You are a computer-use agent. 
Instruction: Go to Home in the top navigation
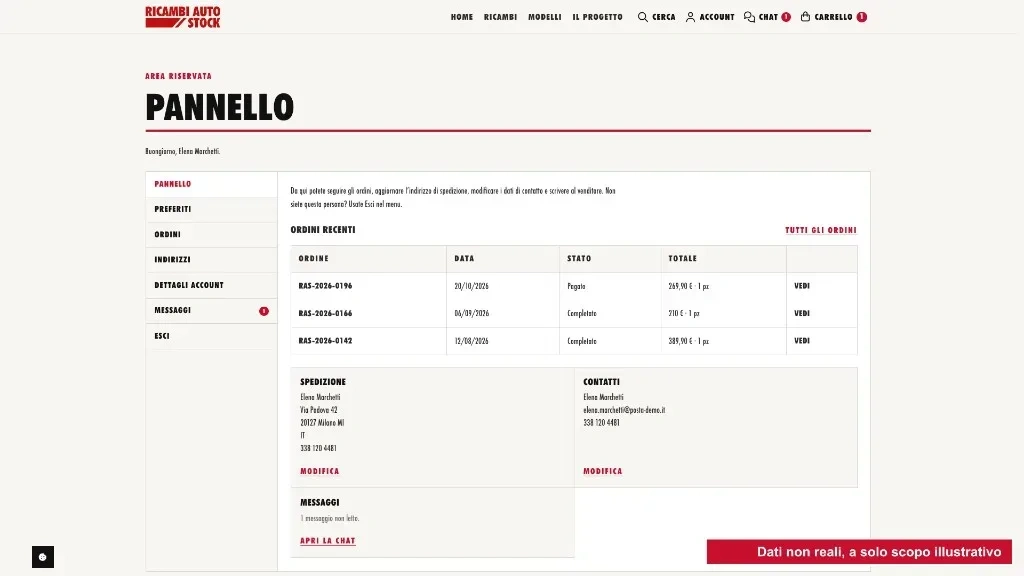click(x=462, y=17)
